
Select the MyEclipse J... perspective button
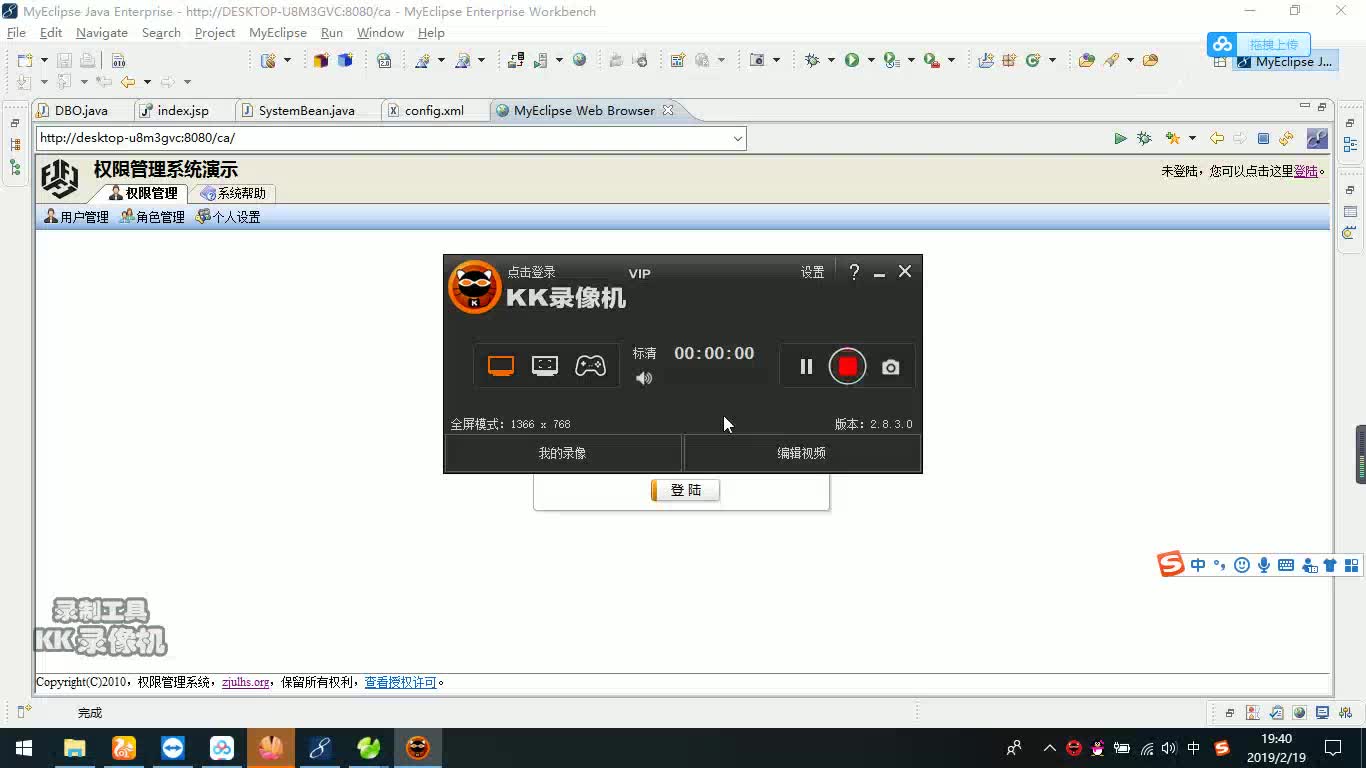click(x=1285, y=61)
